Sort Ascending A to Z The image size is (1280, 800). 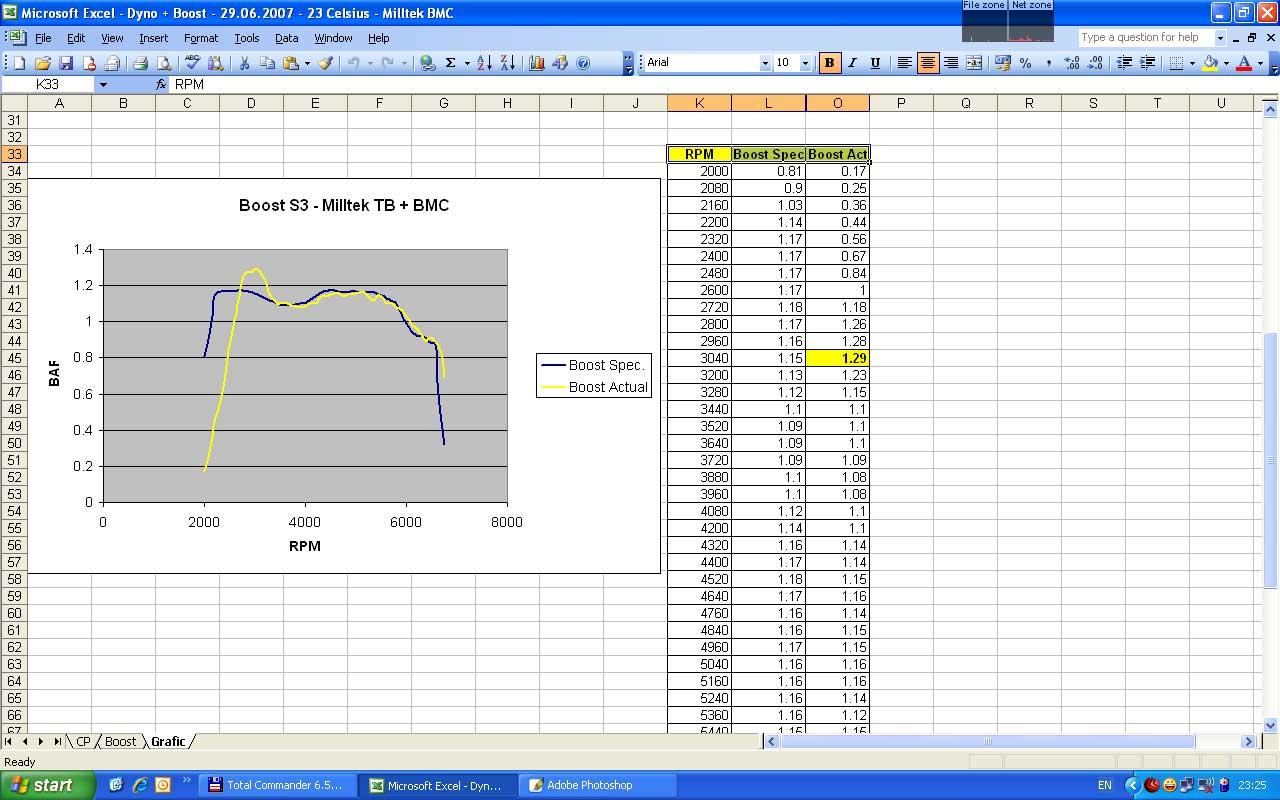tap(485, 63)
